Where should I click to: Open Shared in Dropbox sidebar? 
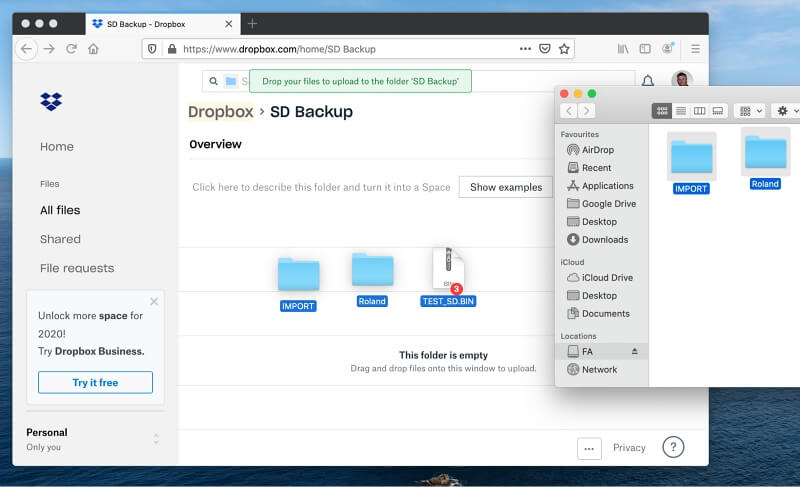(x=60, y=239)
